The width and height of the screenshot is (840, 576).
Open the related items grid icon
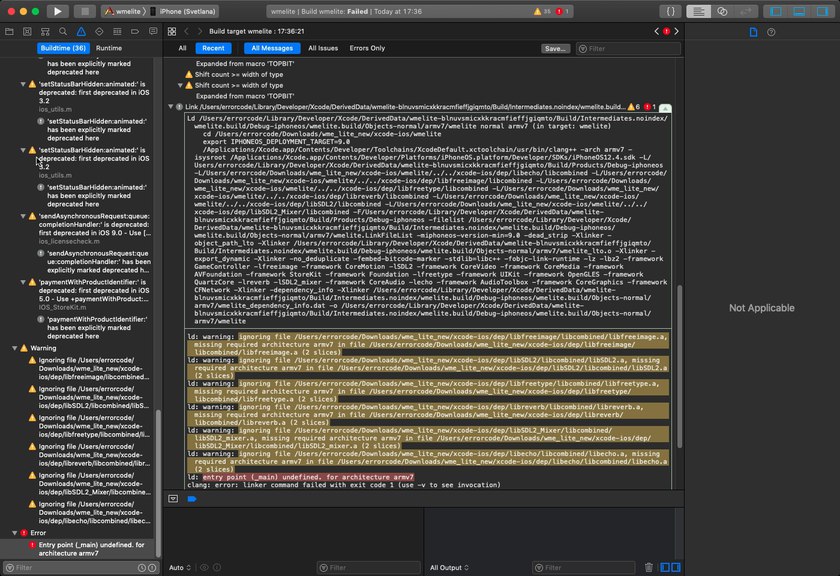(x=172, y=32)
